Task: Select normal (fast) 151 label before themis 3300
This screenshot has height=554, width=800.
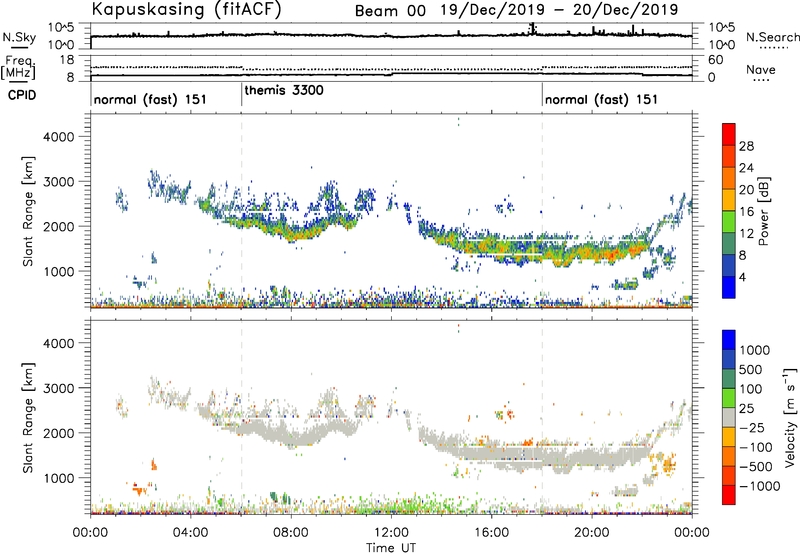Action: click(x=151, y=99)
